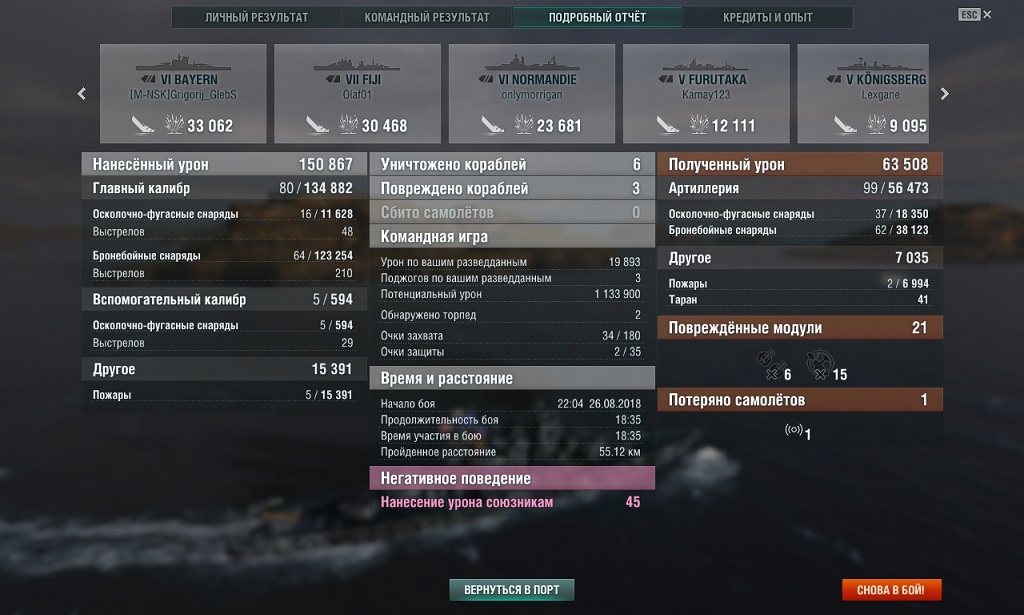This screenshot has width=1024, height=615.
Task: Click the Вернуться в порт button
Action: 511,590
